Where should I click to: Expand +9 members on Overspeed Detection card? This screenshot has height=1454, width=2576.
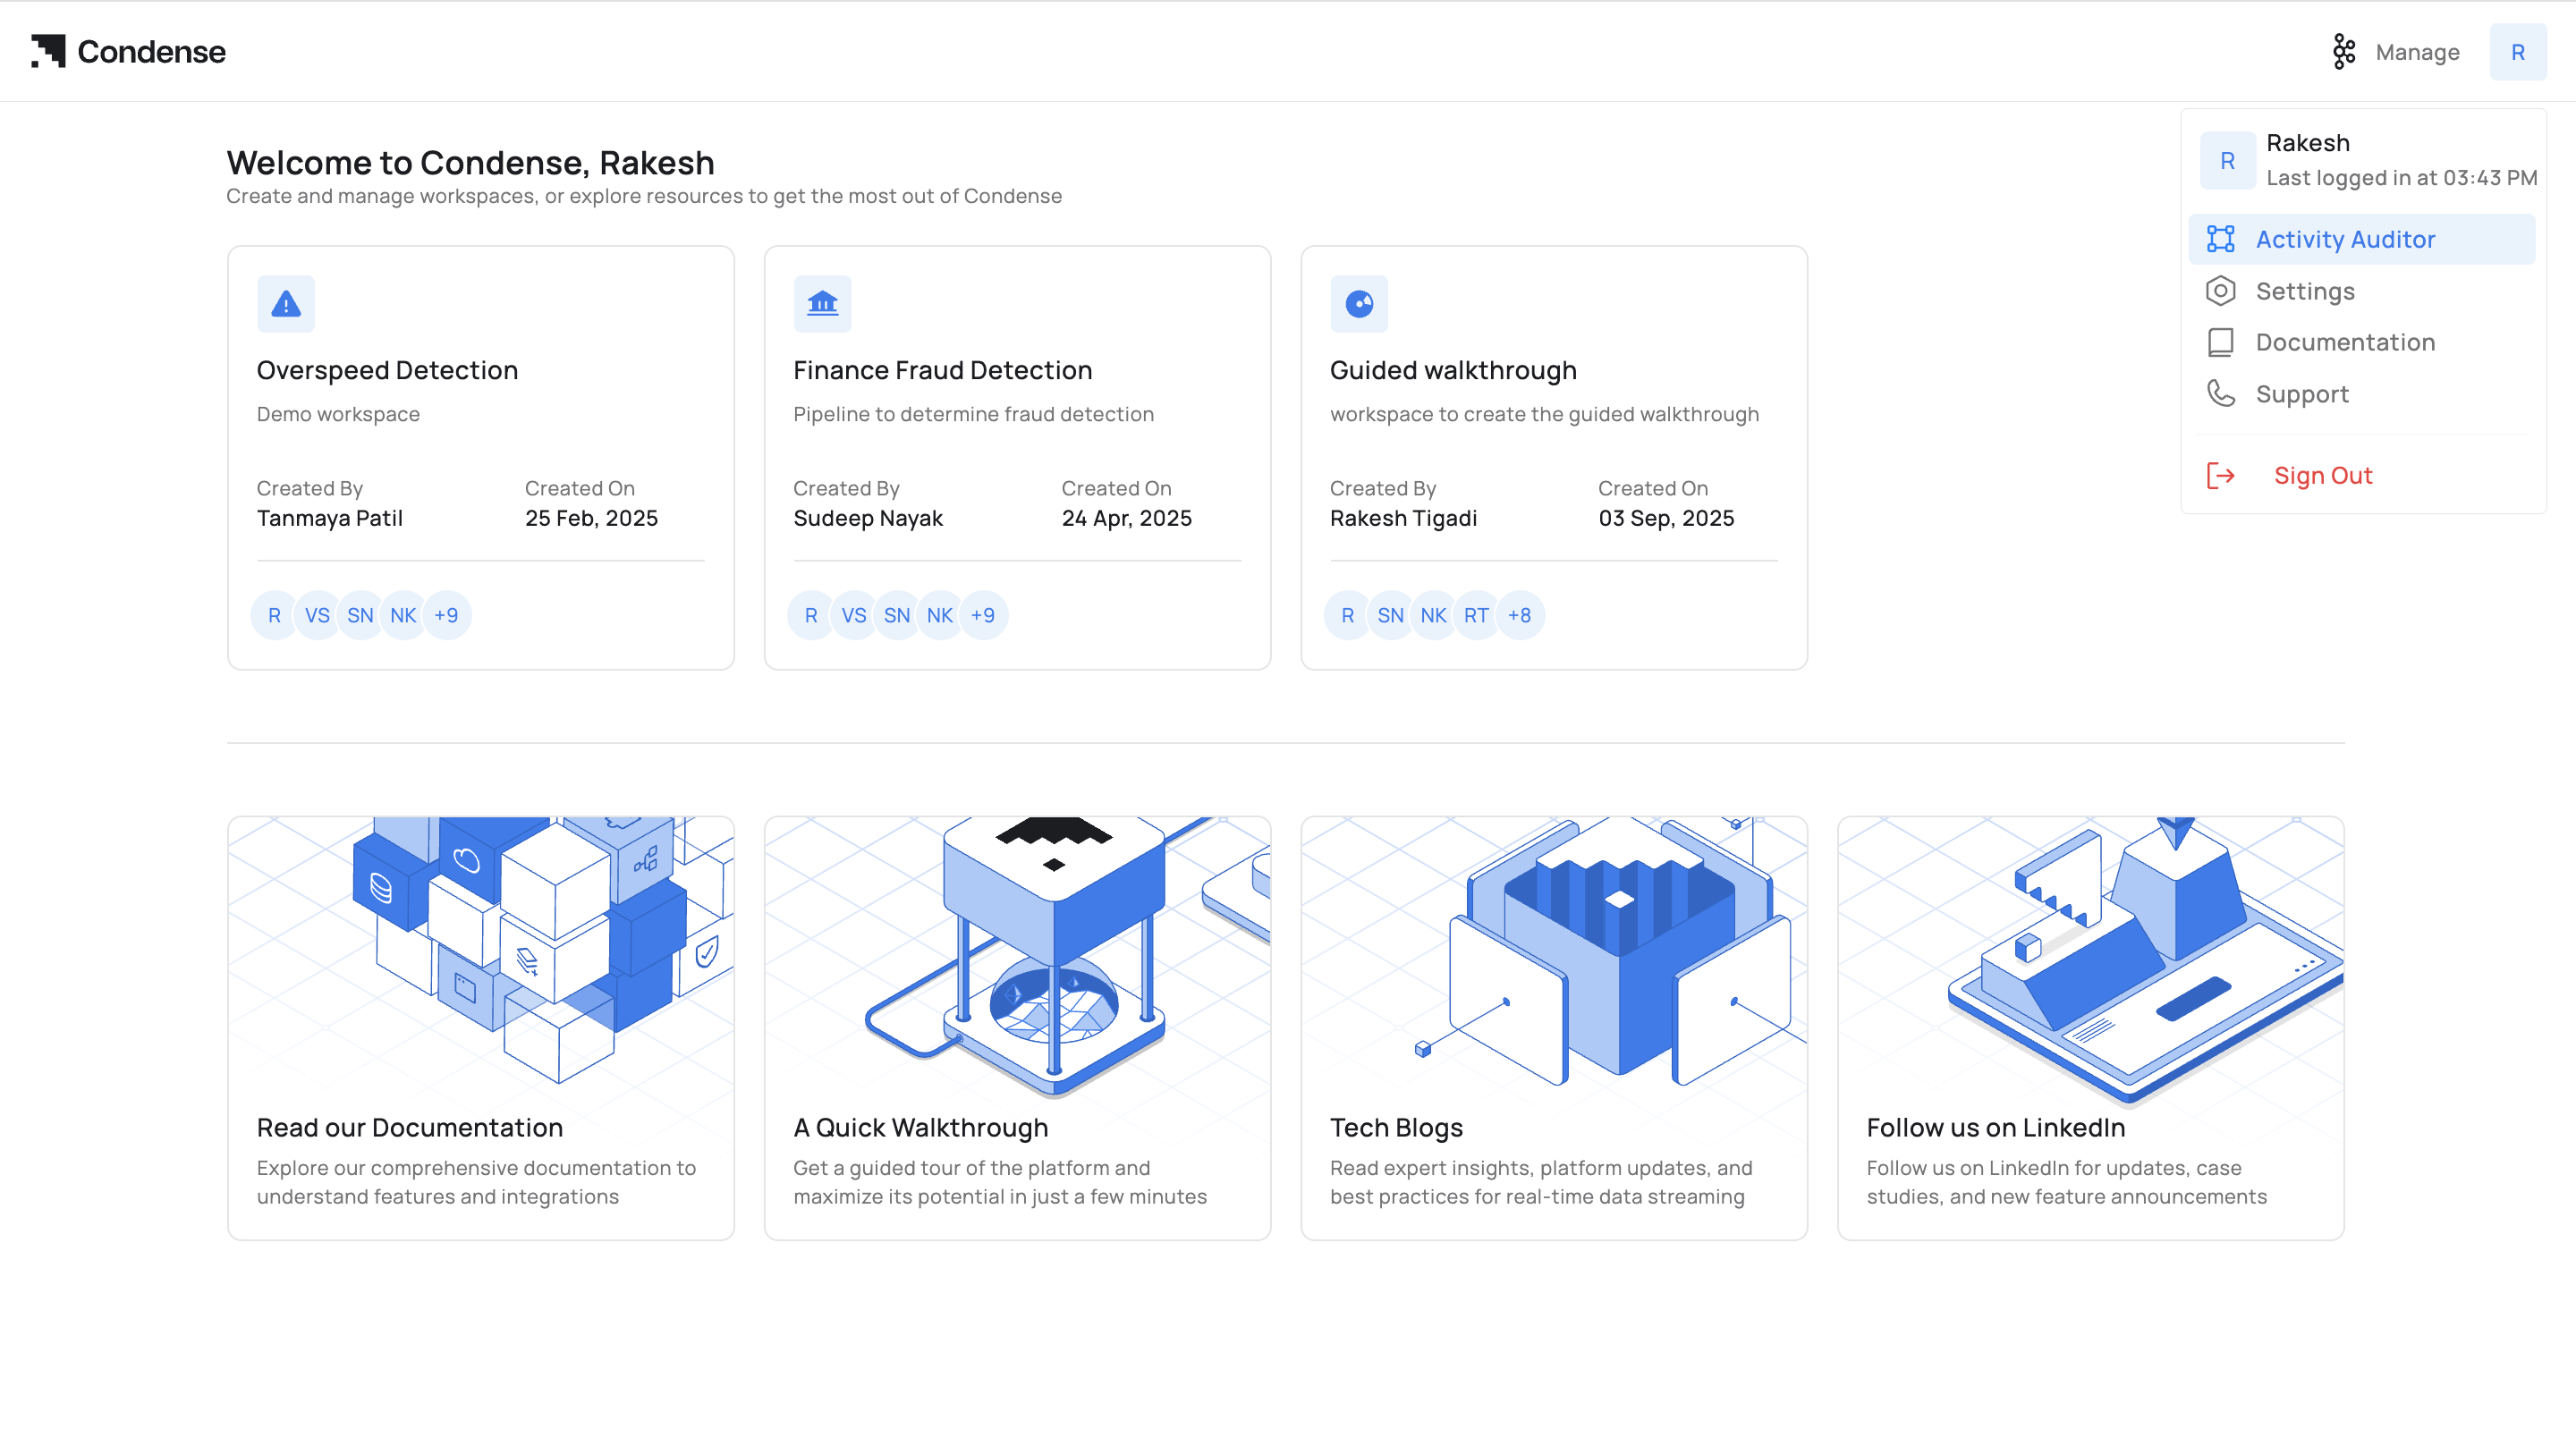(446, 616)
